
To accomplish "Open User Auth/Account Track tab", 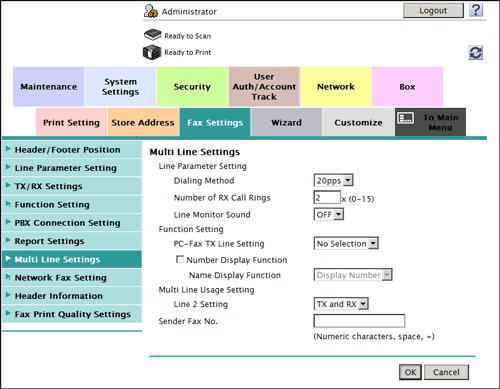I will 264,87.
